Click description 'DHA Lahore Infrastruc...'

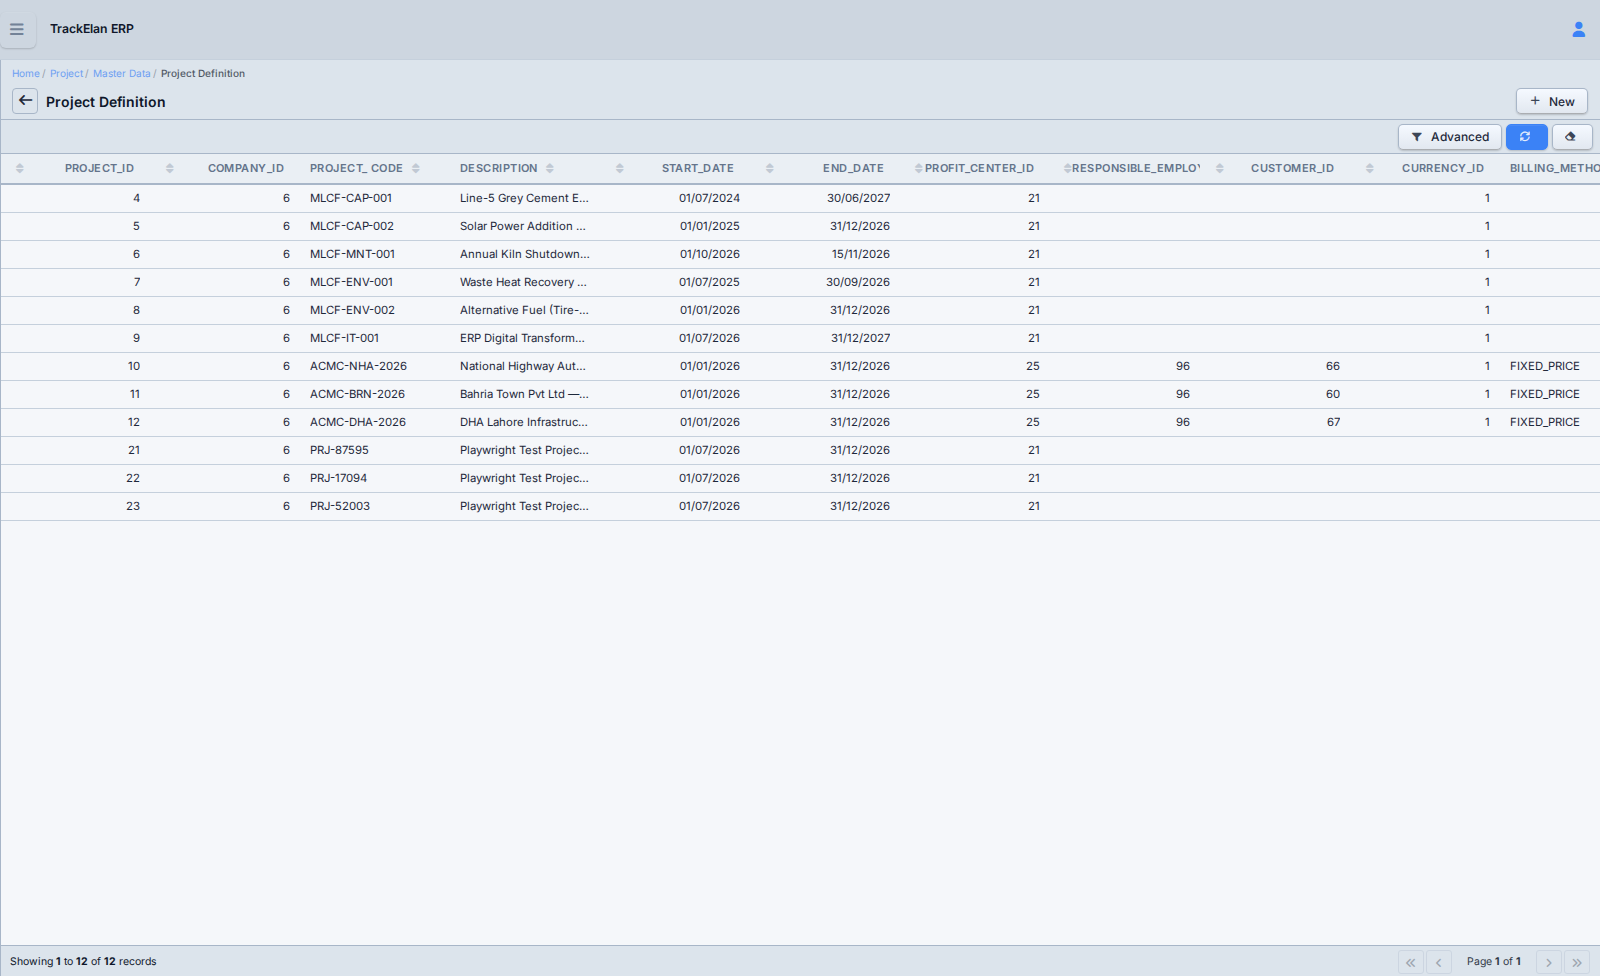524,422
